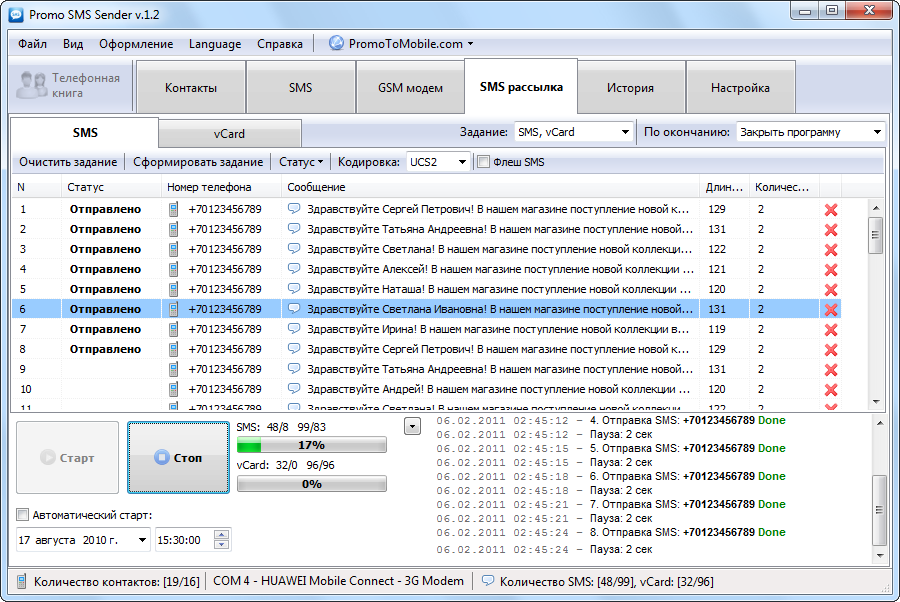Click the Старт button
The height and width of the screenshot is (602, 900).
[67, 457]
